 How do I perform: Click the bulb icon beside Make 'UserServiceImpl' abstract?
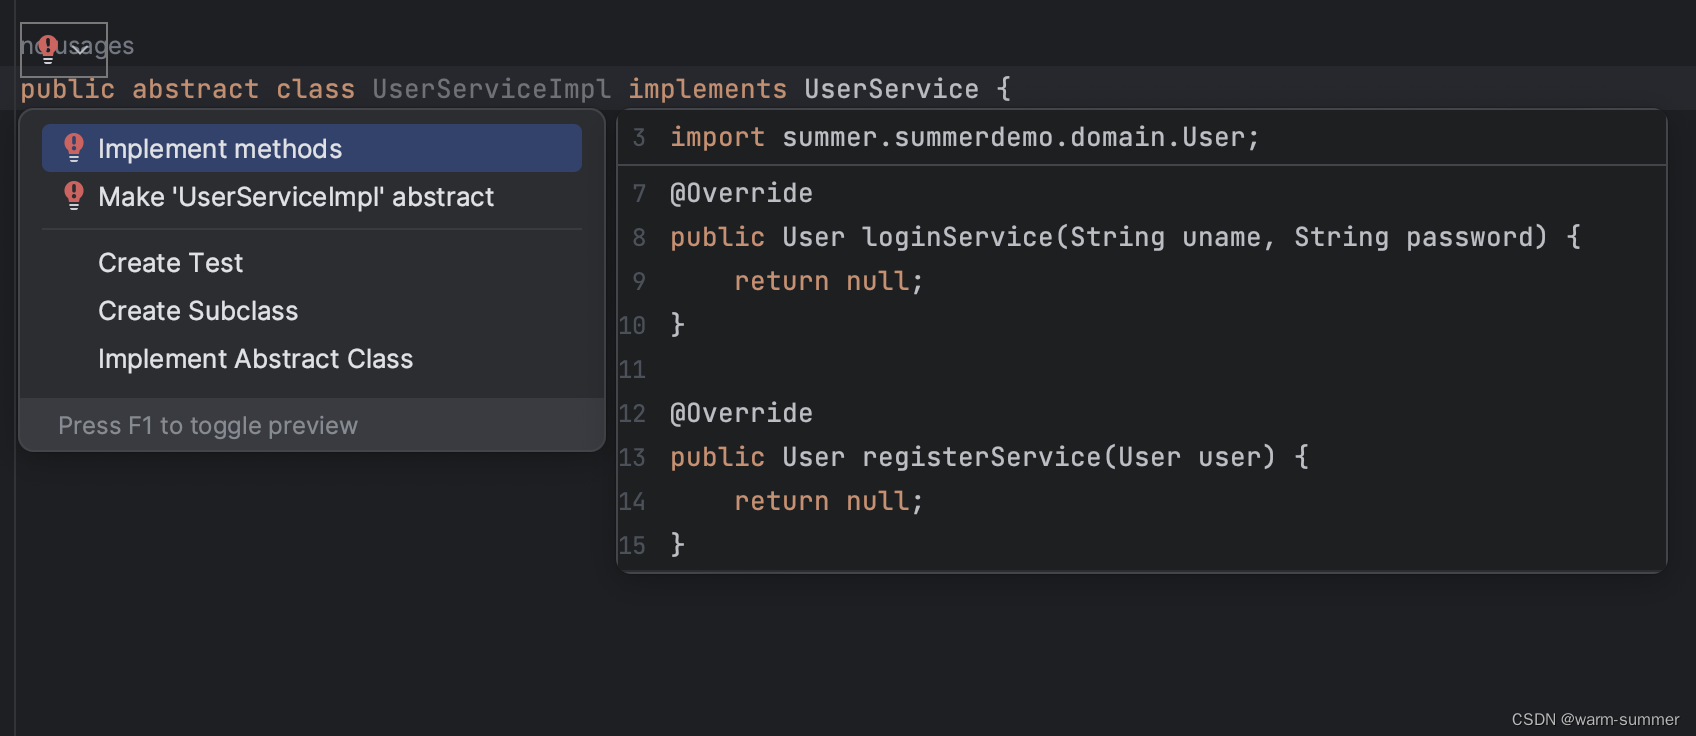coord(74,196)
